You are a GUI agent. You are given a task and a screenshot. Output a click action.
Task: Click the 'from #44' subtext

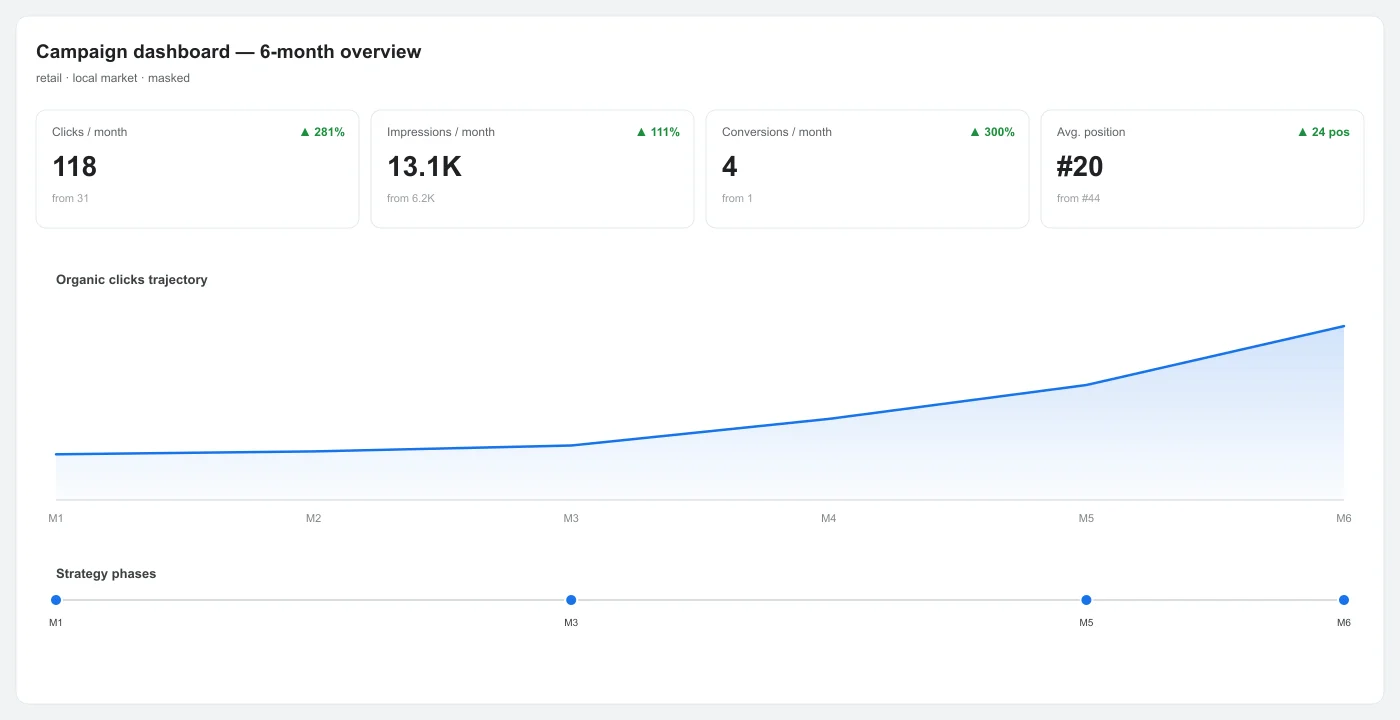click(1080, 198)
